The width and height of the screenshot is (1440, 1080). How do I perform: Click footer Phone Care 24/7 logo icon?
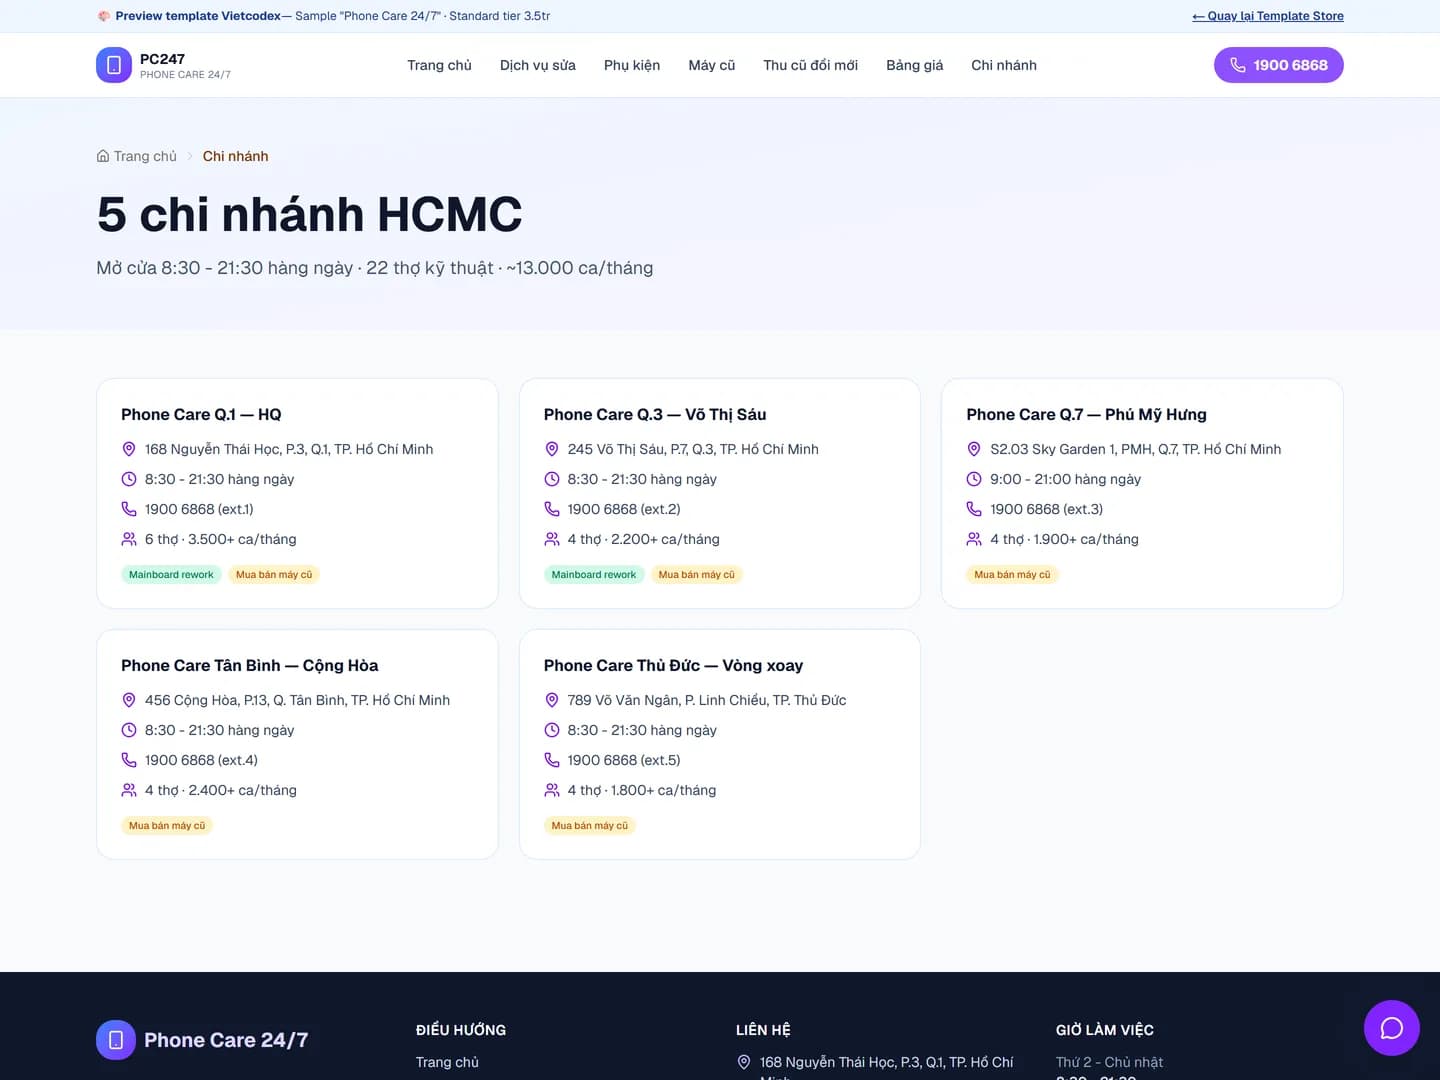[x=116, y=1040]
